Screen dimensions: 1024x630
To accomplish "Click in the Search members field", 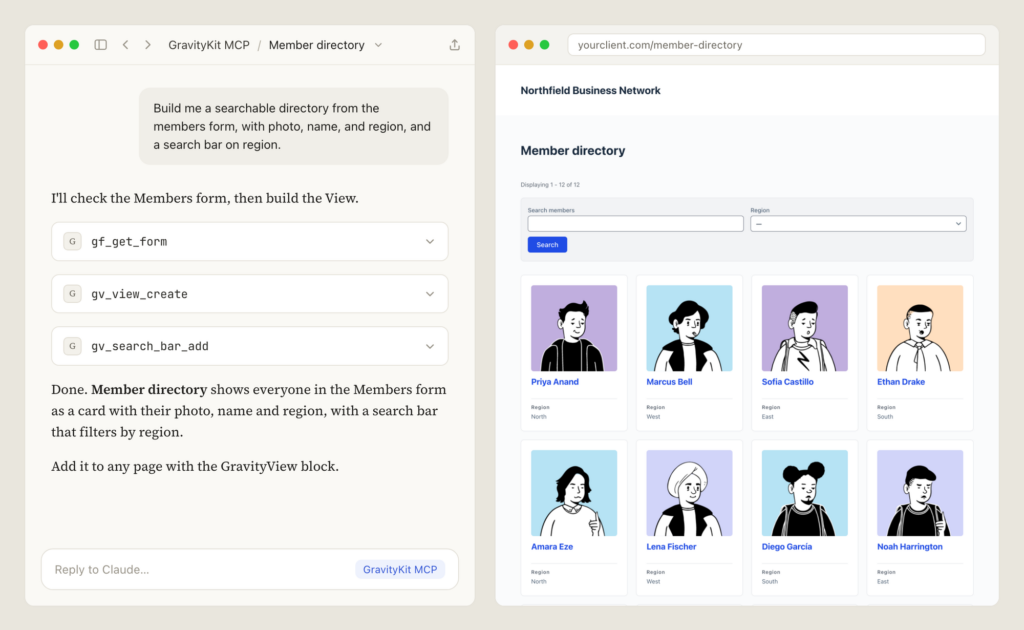I will [x=635, y=224].
